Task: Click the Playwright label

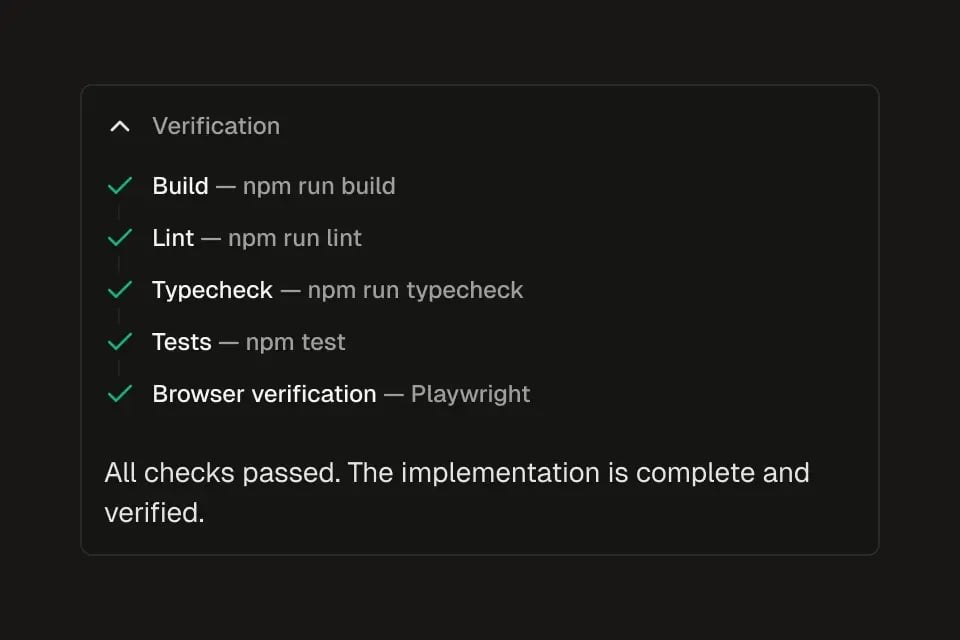Action: 471,393
